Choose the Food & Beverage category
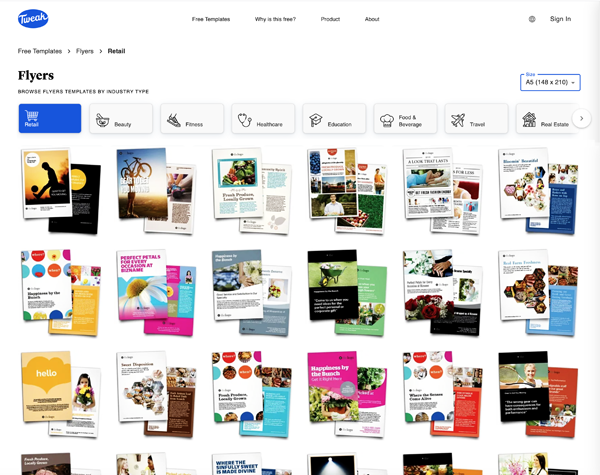Viewport: 600px width, 475px height. click(x=405, y=119)
